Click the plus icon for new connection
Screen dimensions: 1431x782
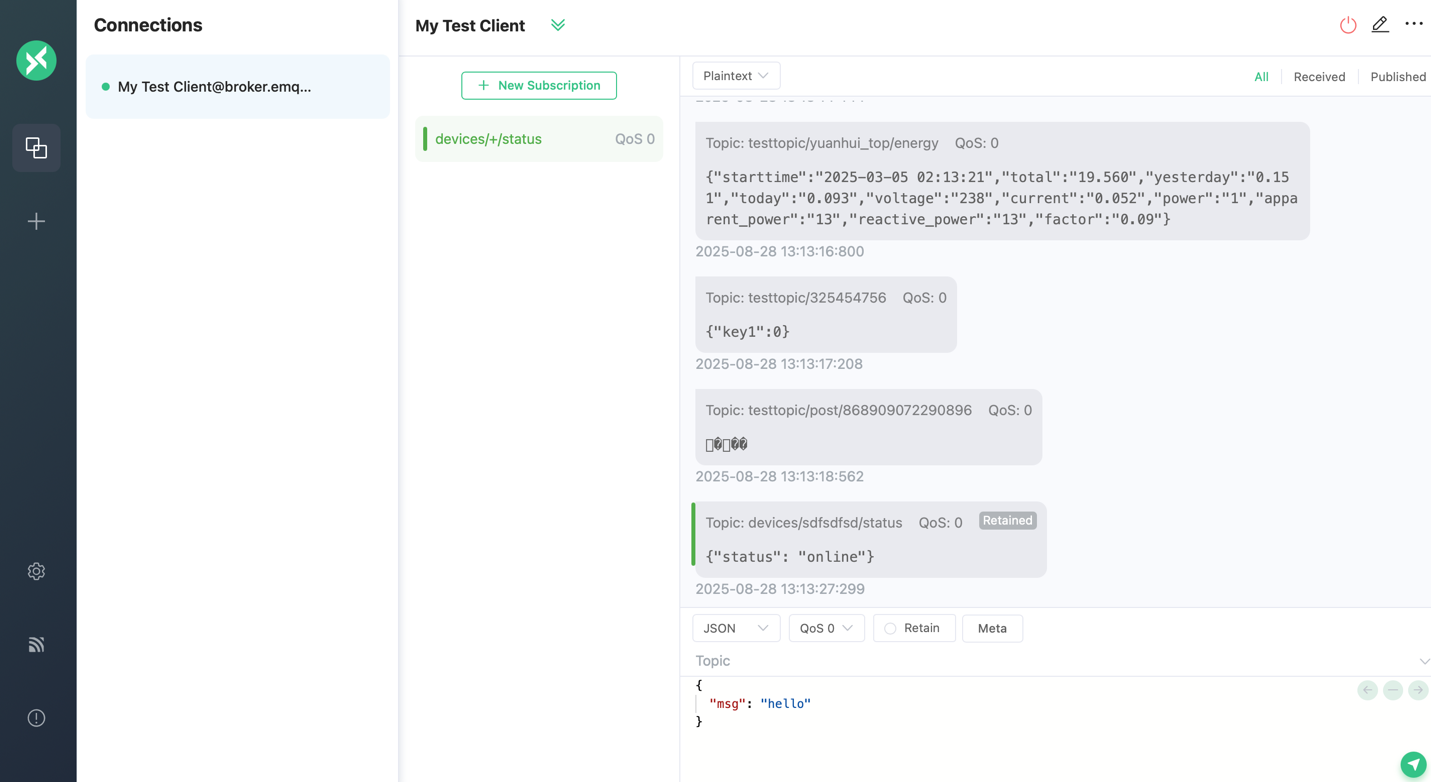point(37,221)
